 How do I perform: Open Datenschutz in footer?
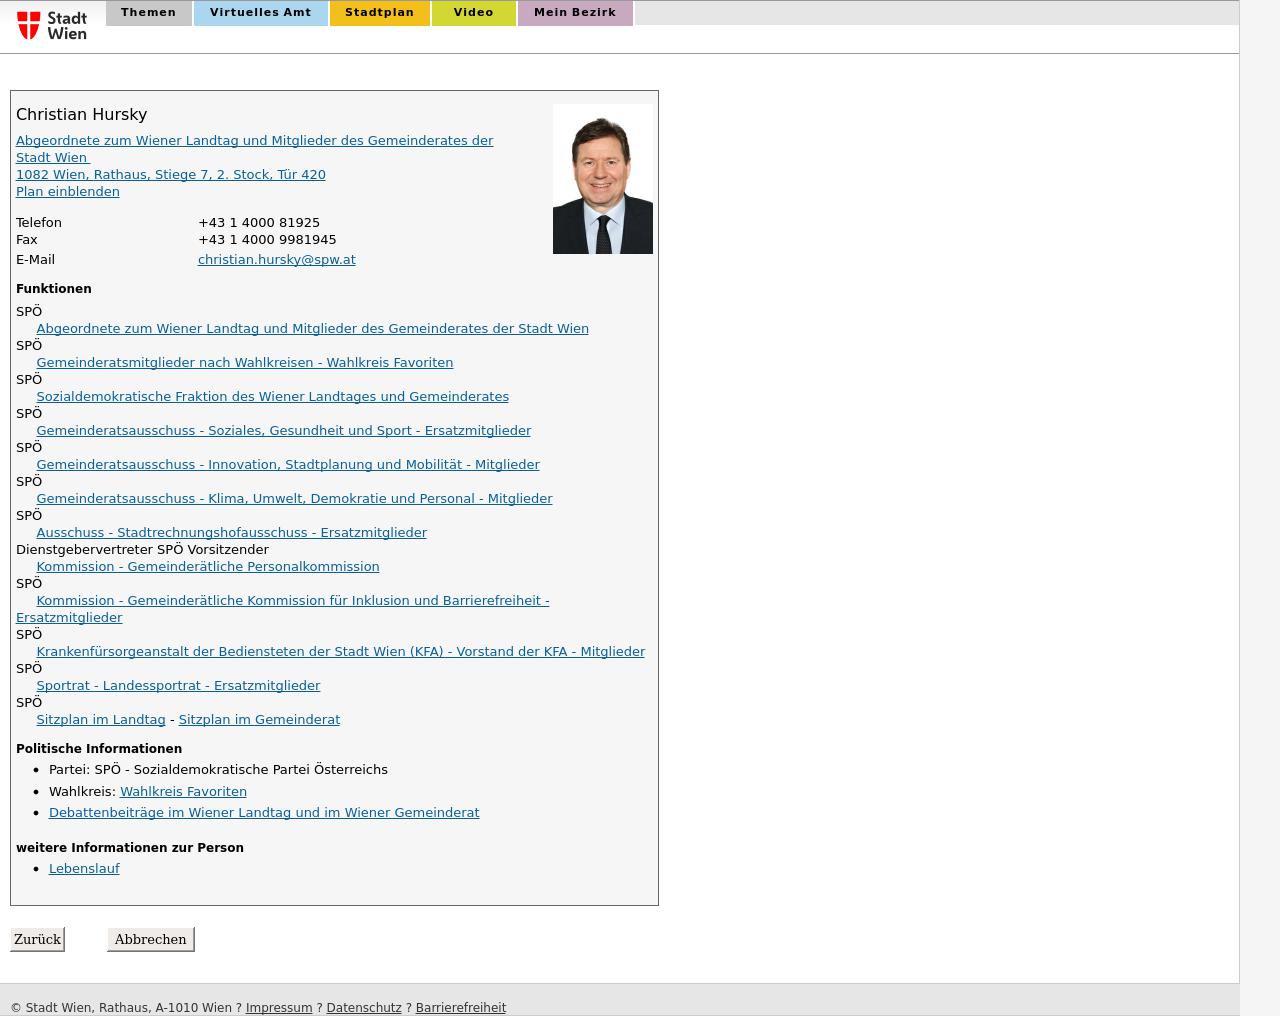point(364,1008)
